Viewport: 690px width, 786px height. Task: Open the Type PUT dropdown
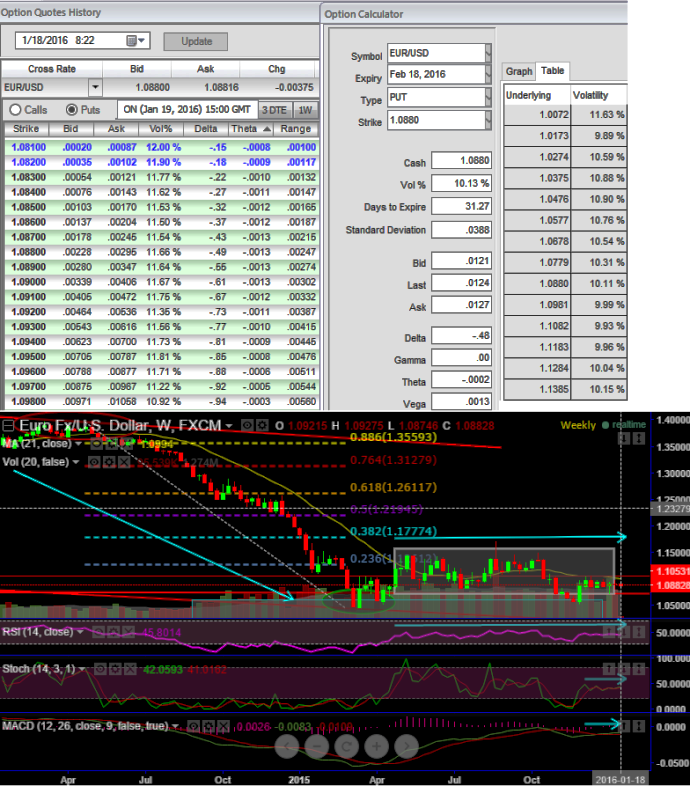coord(488,99)
